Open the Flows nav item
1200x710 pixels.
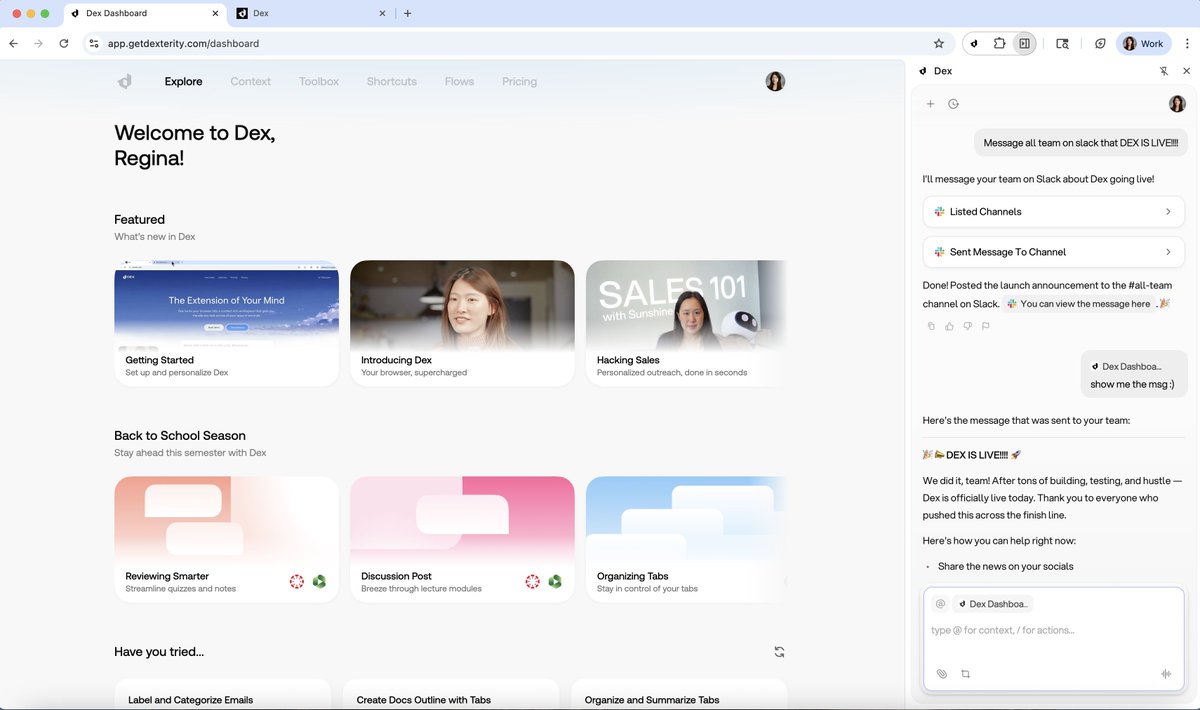tap(459, 82)
